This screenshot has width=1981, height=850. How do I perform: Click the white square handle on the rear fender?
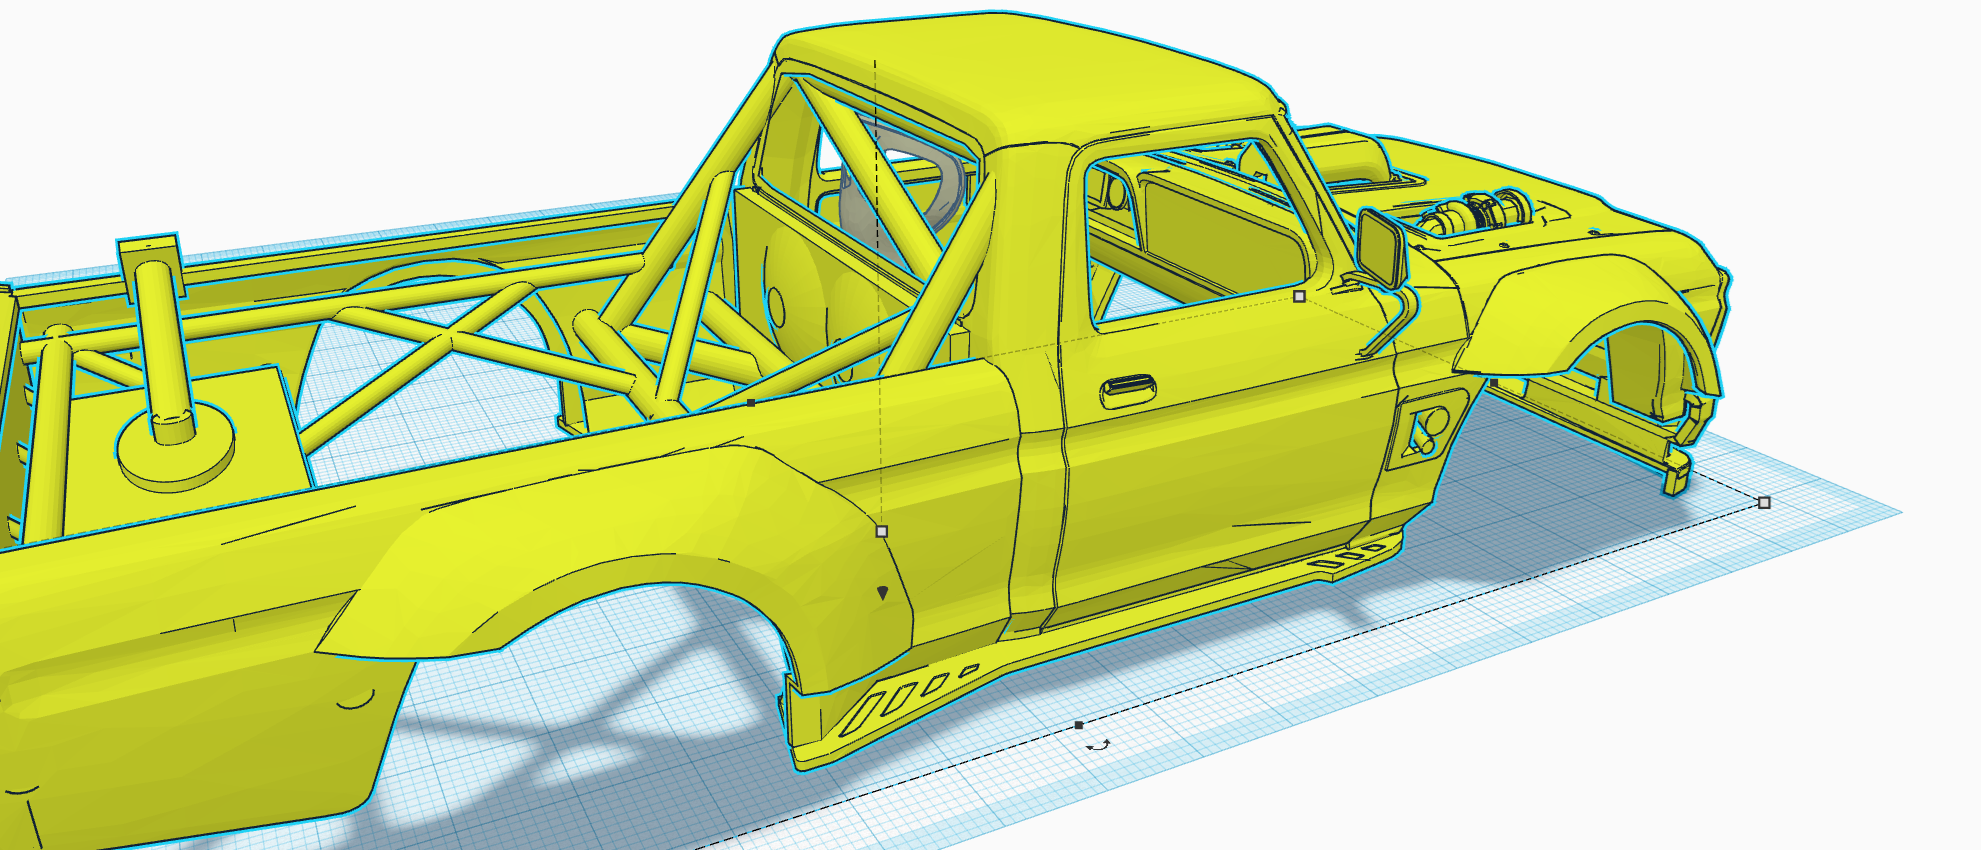point(881,532)
